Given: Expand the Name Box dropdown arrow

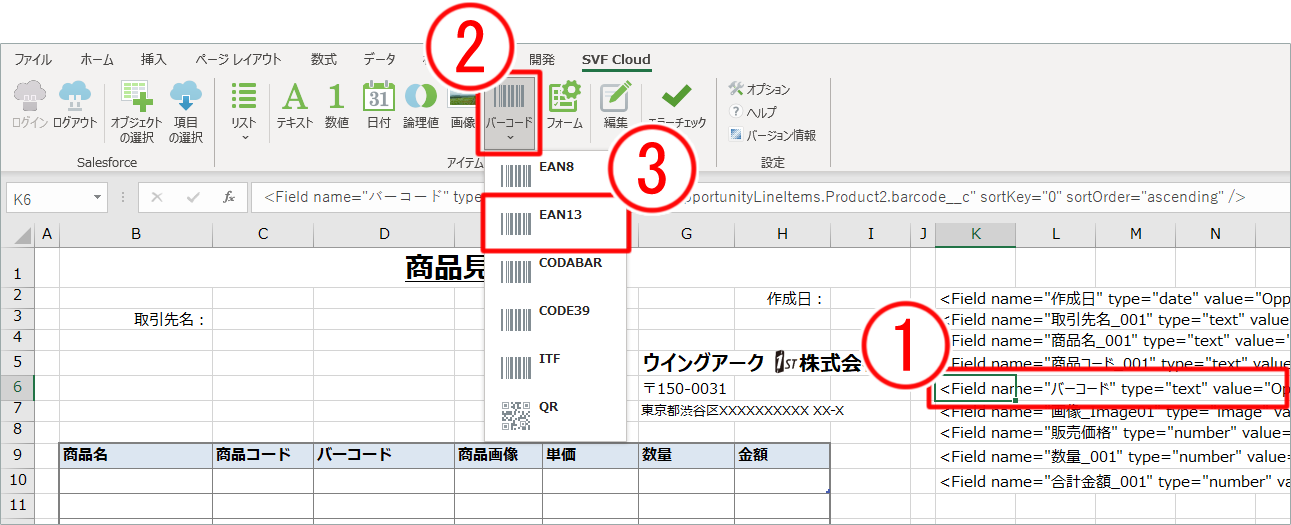Looking at the screenshot, I should [98, 197].
